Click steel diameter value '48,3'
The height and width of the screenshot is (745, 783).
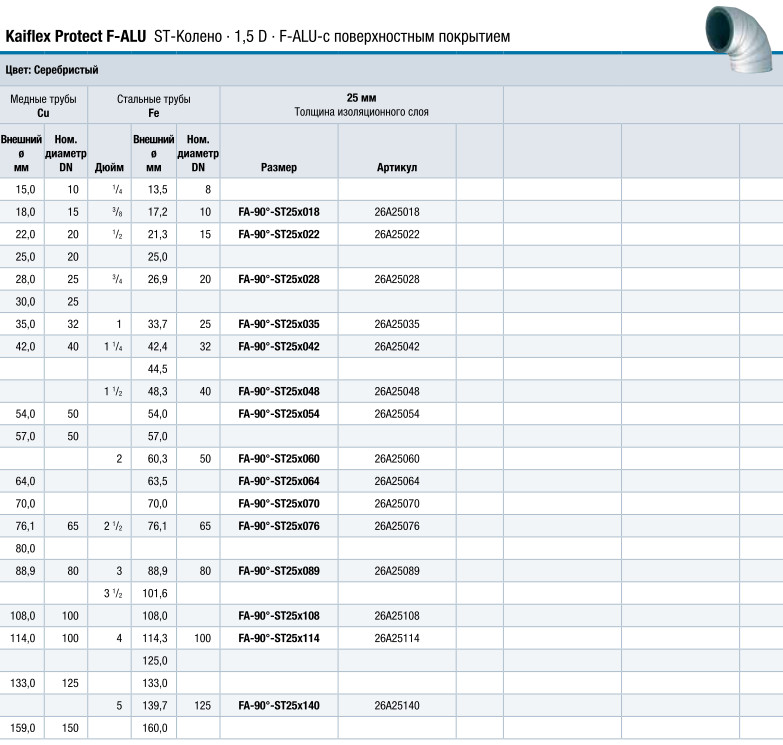157,392
